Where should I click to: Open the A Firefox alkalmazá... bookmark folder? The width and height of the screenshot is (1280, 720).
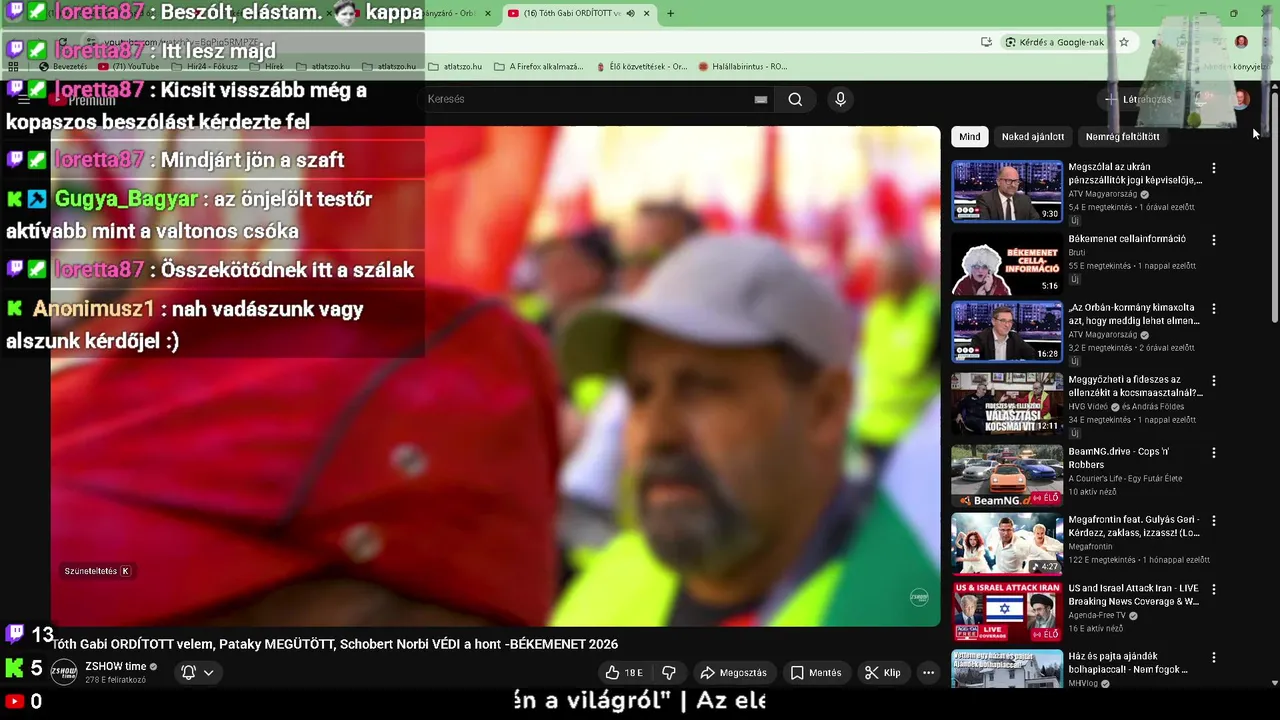pyautogui.click(x=539, y=66)
